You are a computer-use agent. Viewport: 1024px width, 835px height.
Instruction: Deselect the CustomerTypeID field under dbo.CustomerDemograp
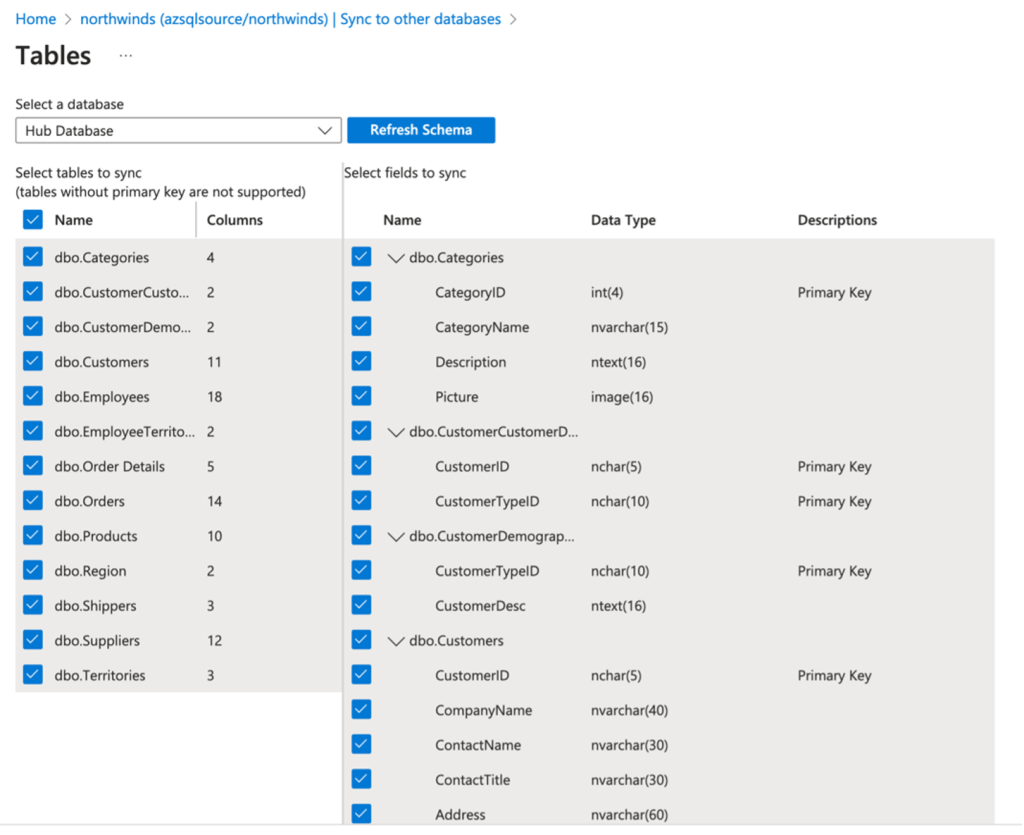360,569
